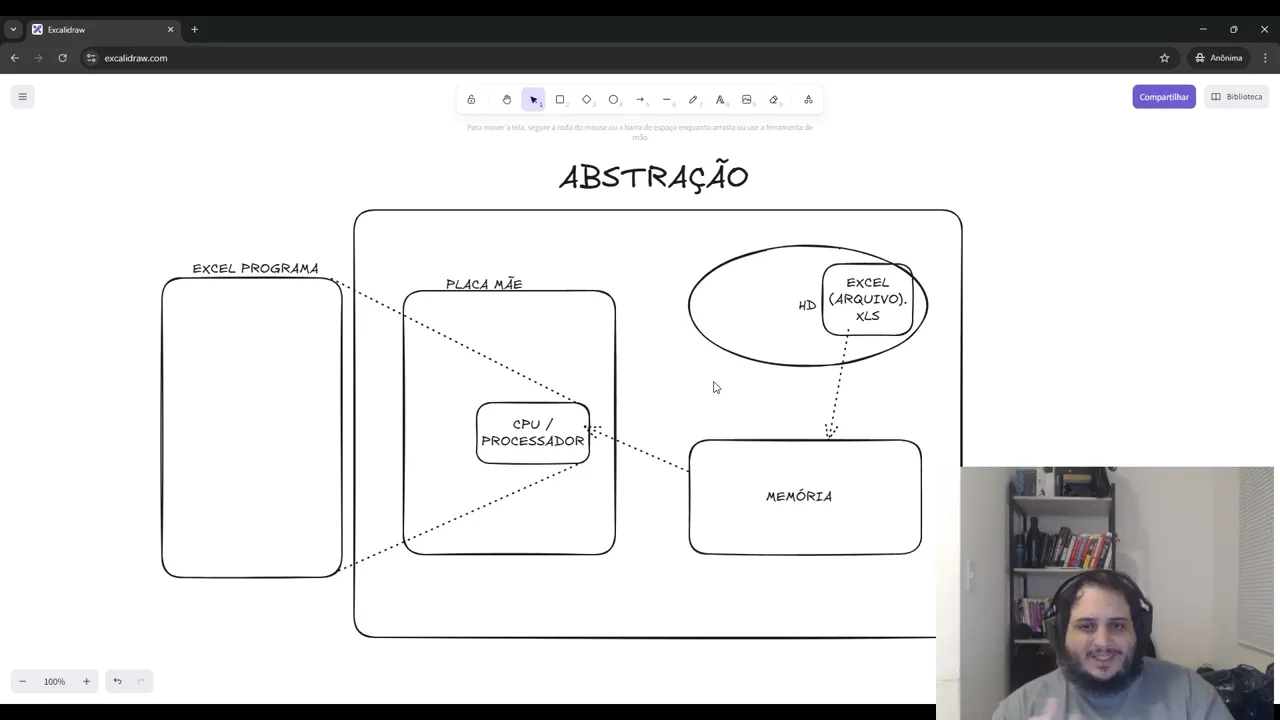Screen dimensions: 1280x720
Task: Toggle the keep-tool-active lock
Action: coord(471,100)
